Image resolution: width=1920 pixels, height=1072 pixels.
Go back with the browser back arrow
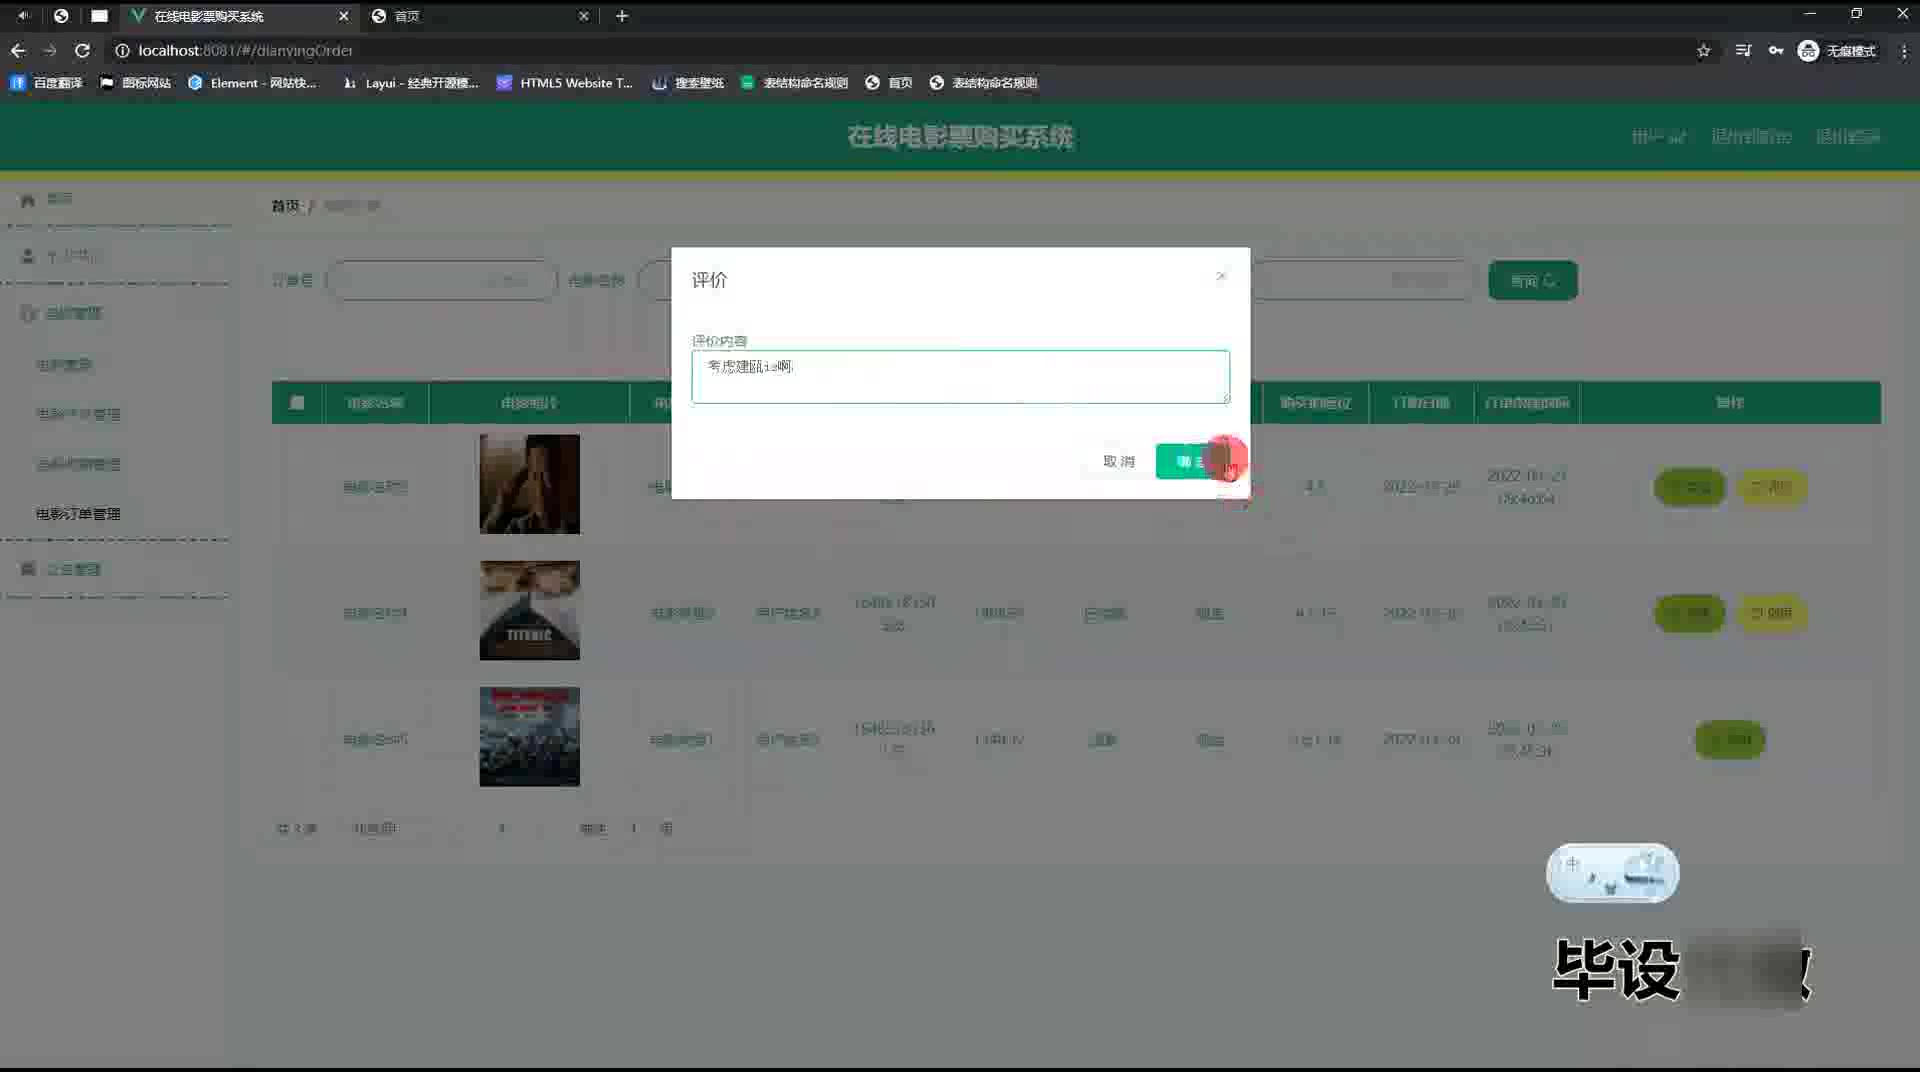pyautogui.click(x=18, y=50)
